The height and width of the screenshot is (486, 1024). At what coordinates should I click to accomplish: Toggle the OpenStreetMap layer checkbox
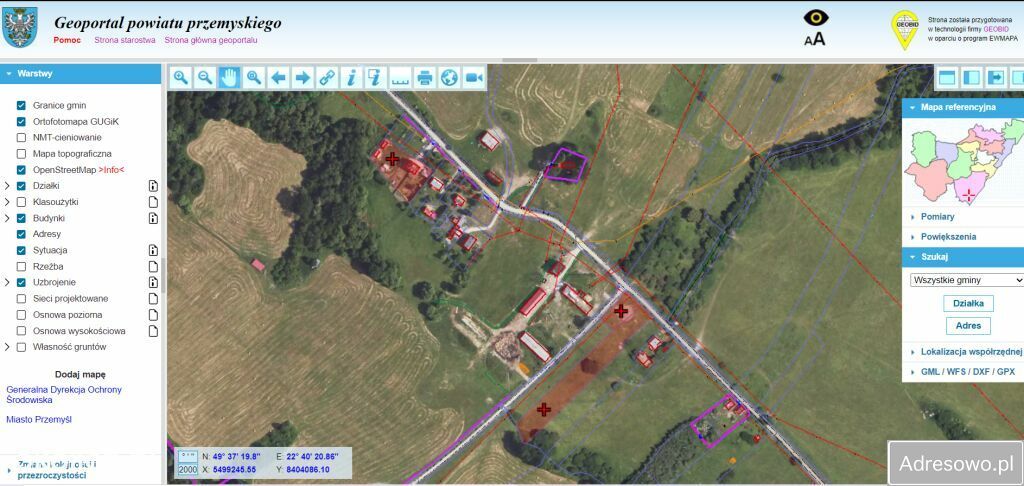pyautogui.click(x=21, y=170)
